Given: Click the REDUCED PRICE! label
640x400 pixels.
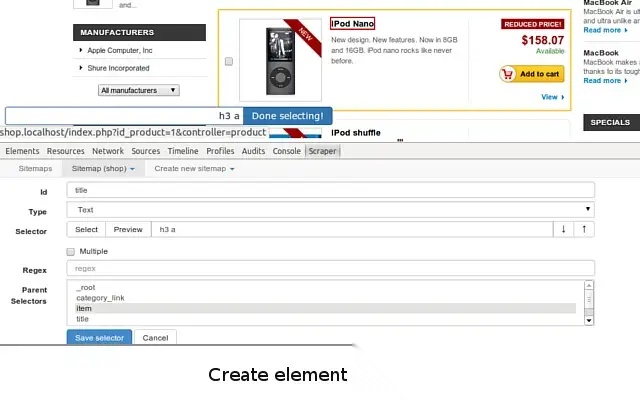Looking at the screenshot, I should 533,24.
